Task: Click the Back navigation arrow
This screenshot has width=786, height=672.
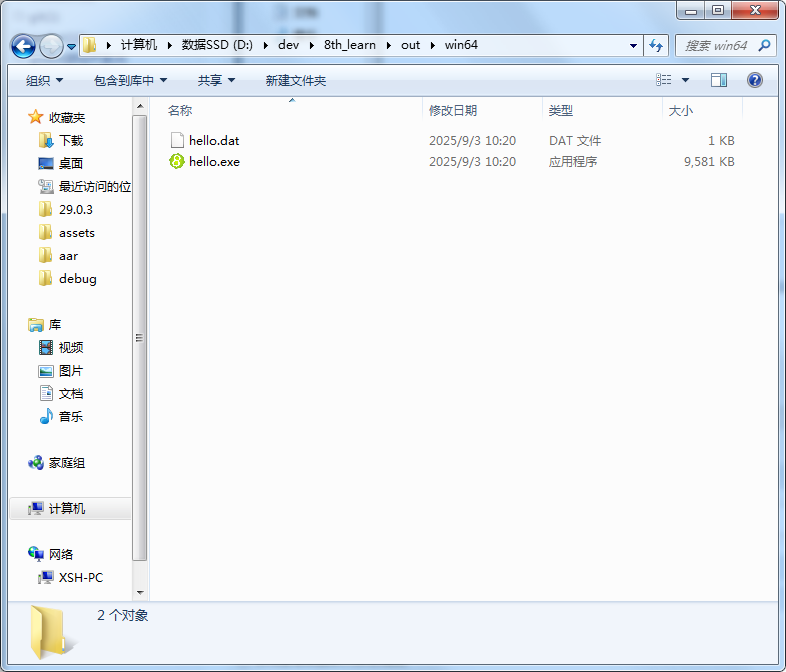Action: [23, 47]
